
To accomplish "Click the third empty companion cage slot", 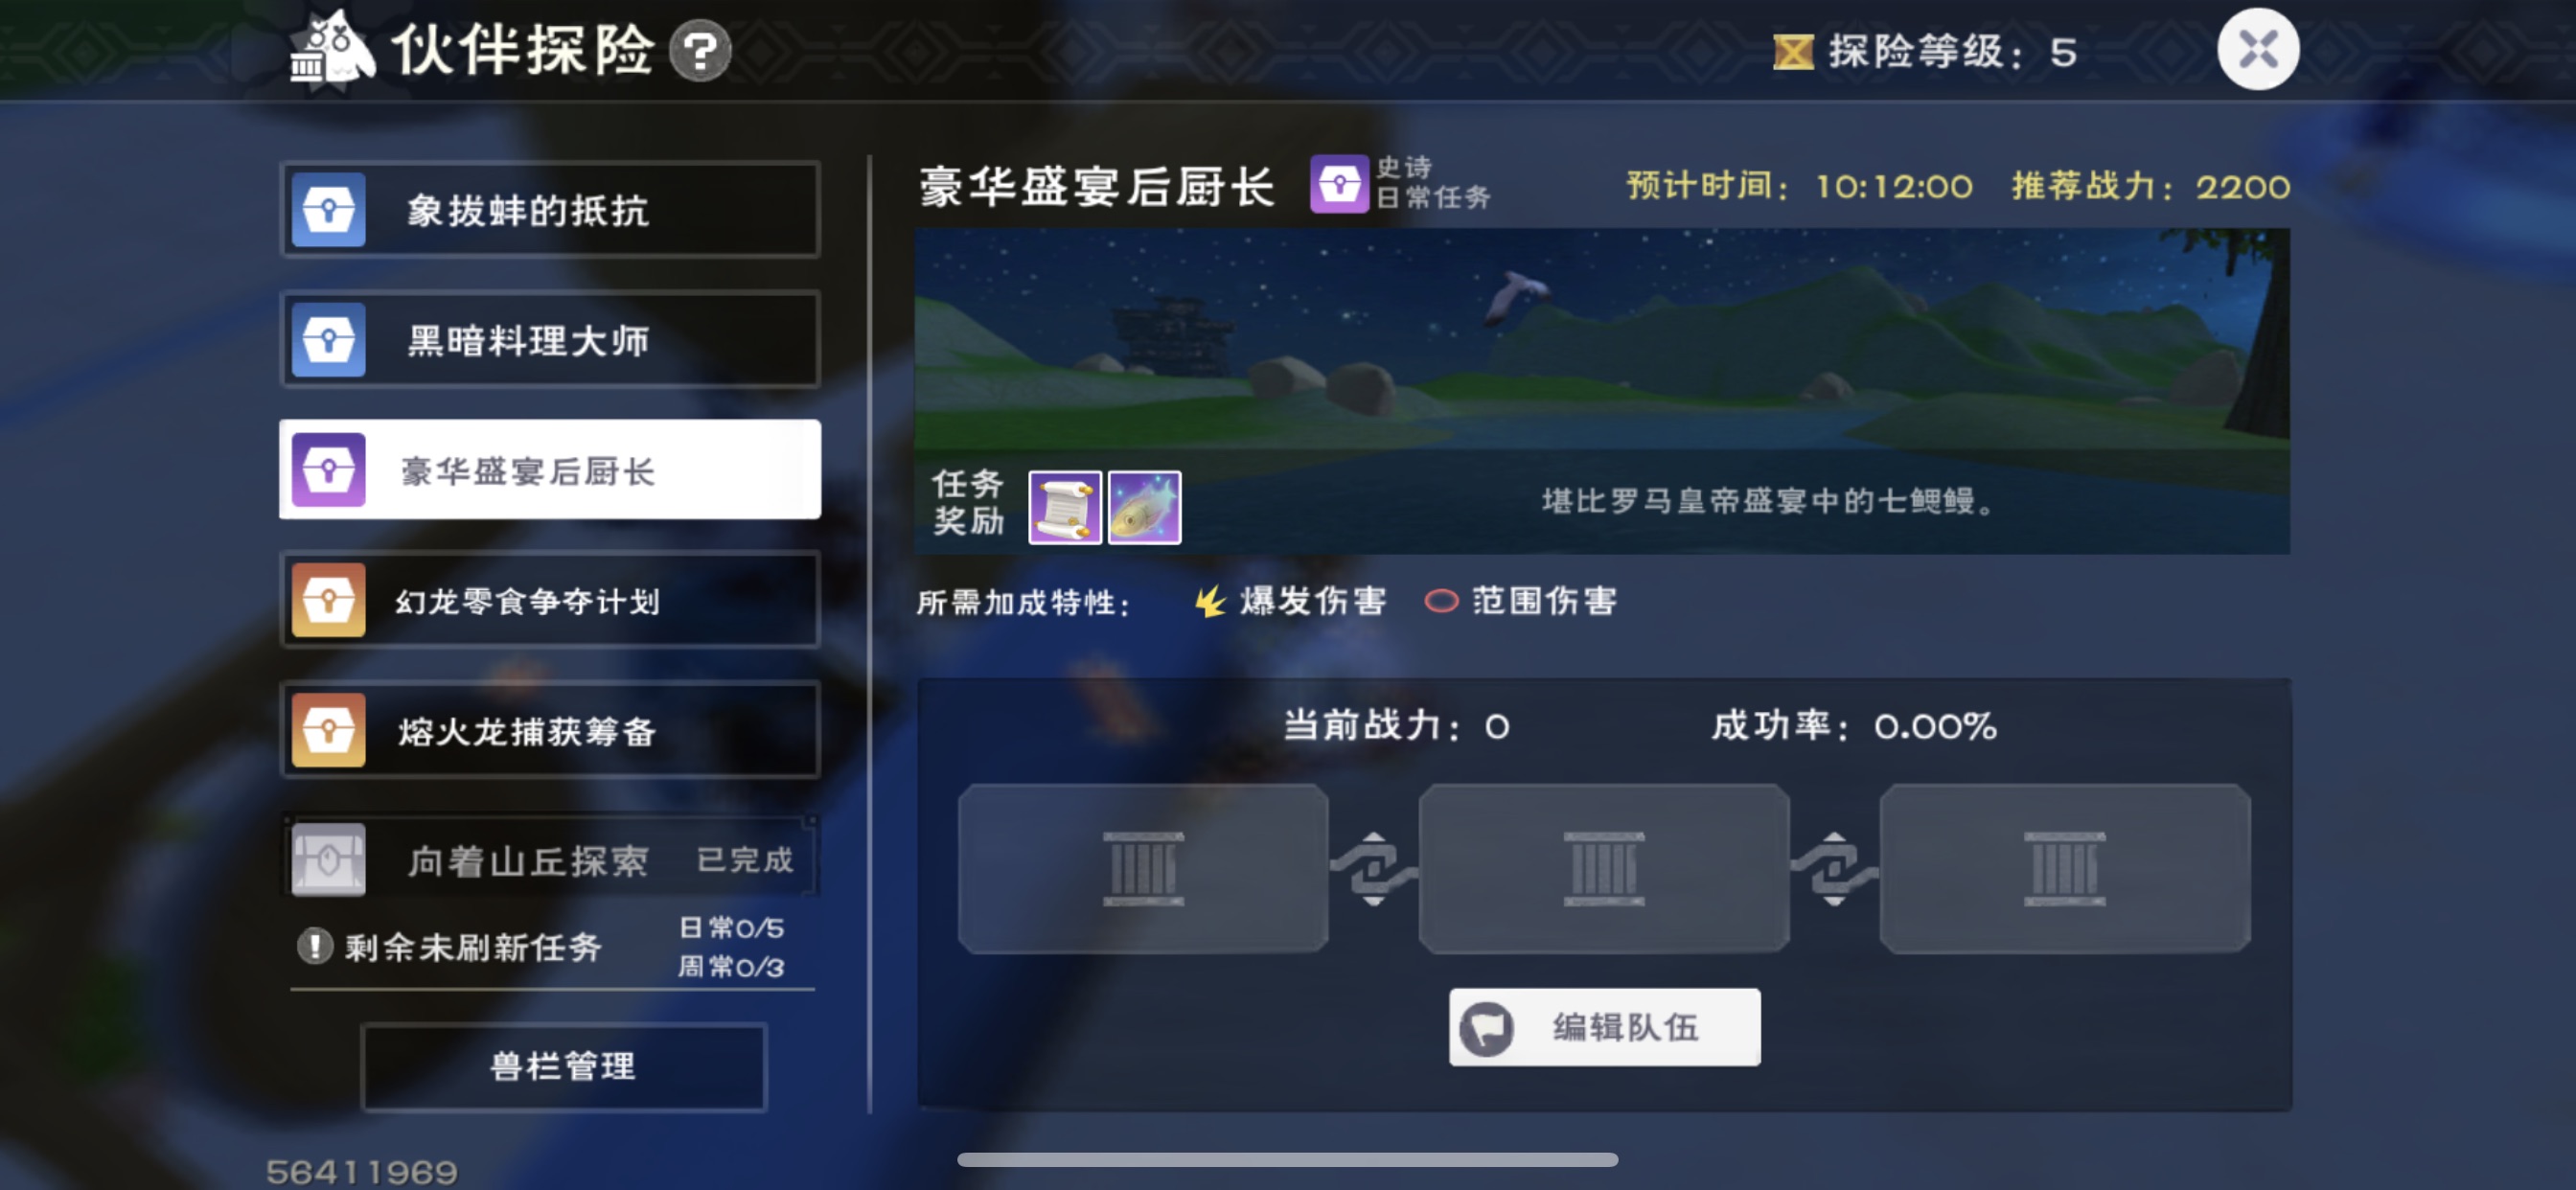I will (2065, 868).
